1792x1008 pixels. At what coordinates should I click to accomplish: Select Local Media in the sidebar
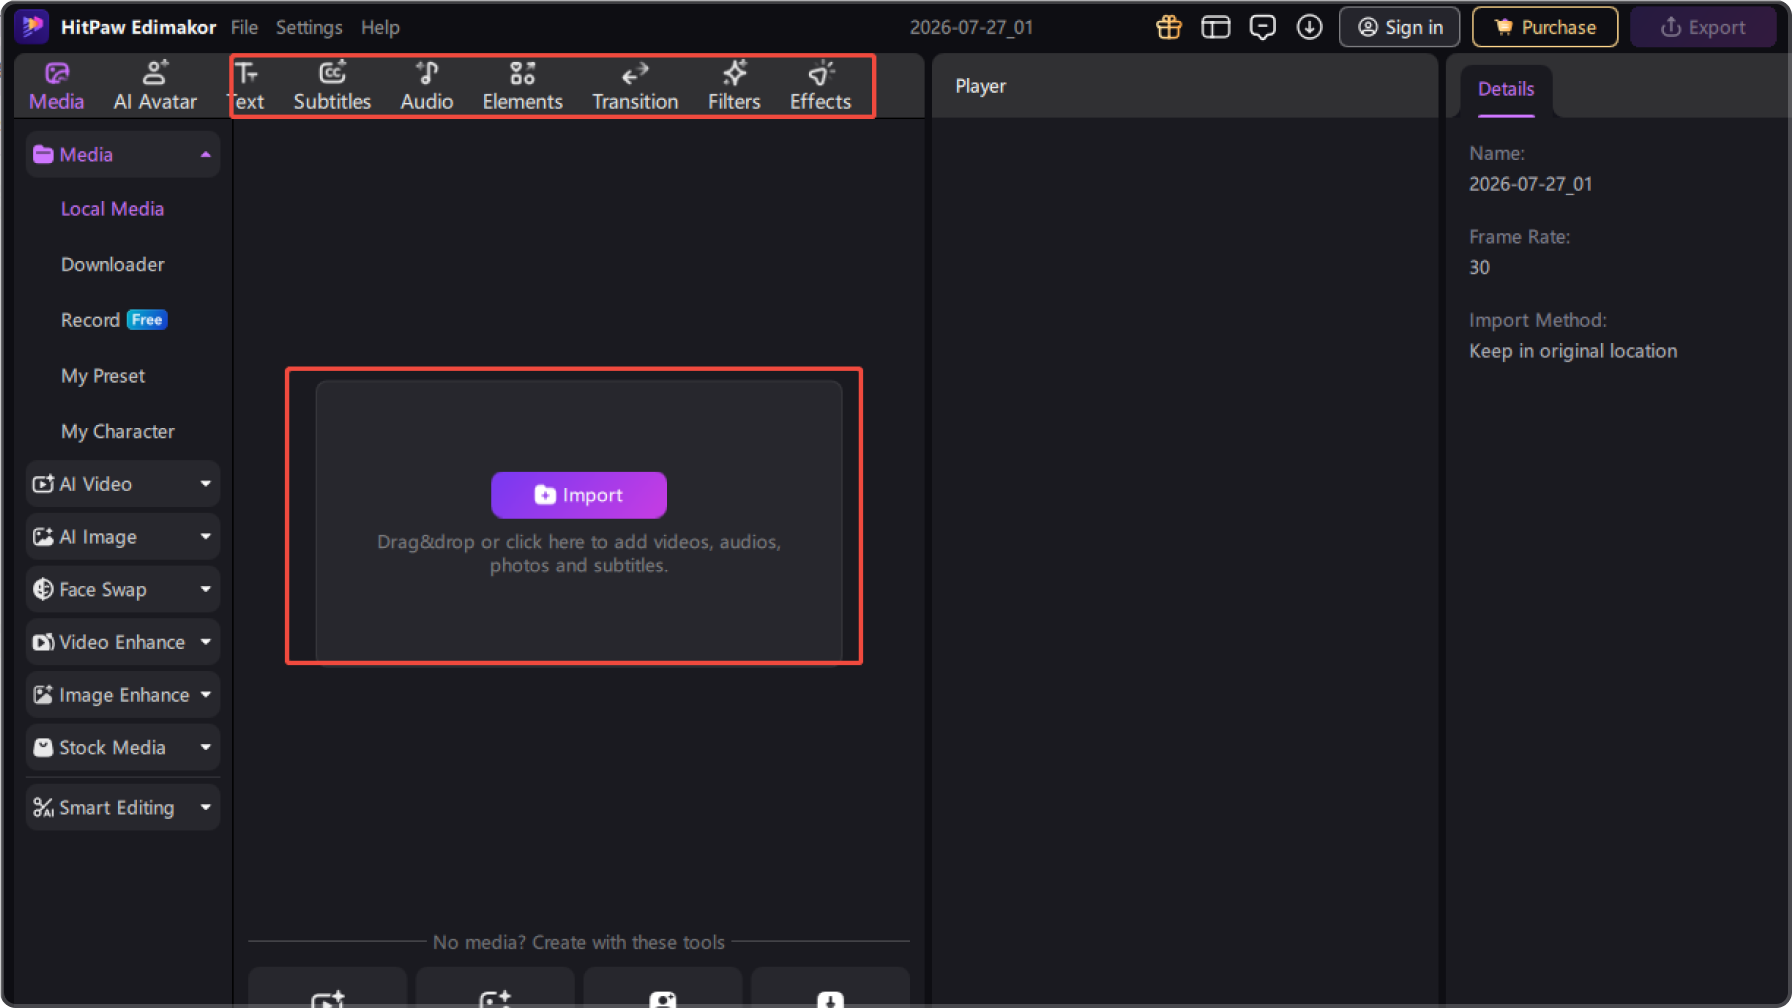pos(112,209)
